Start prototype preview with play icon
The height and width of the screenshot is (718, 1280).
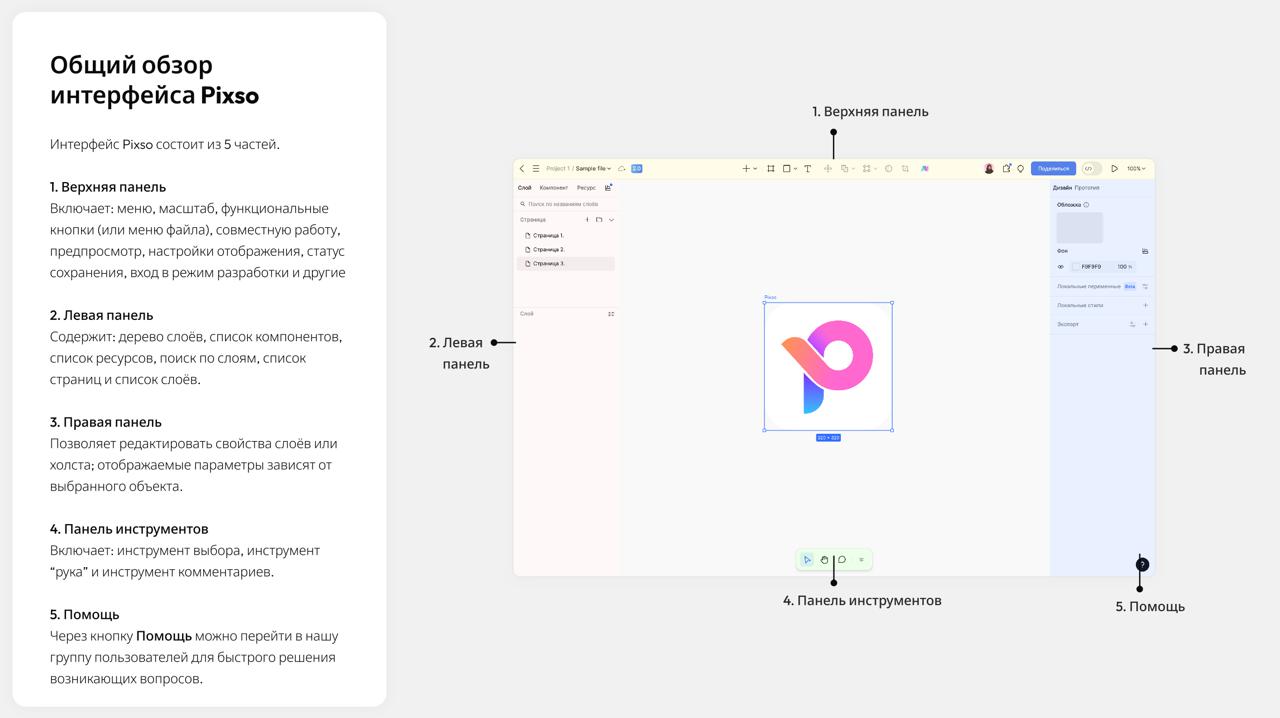(1114, 168)
